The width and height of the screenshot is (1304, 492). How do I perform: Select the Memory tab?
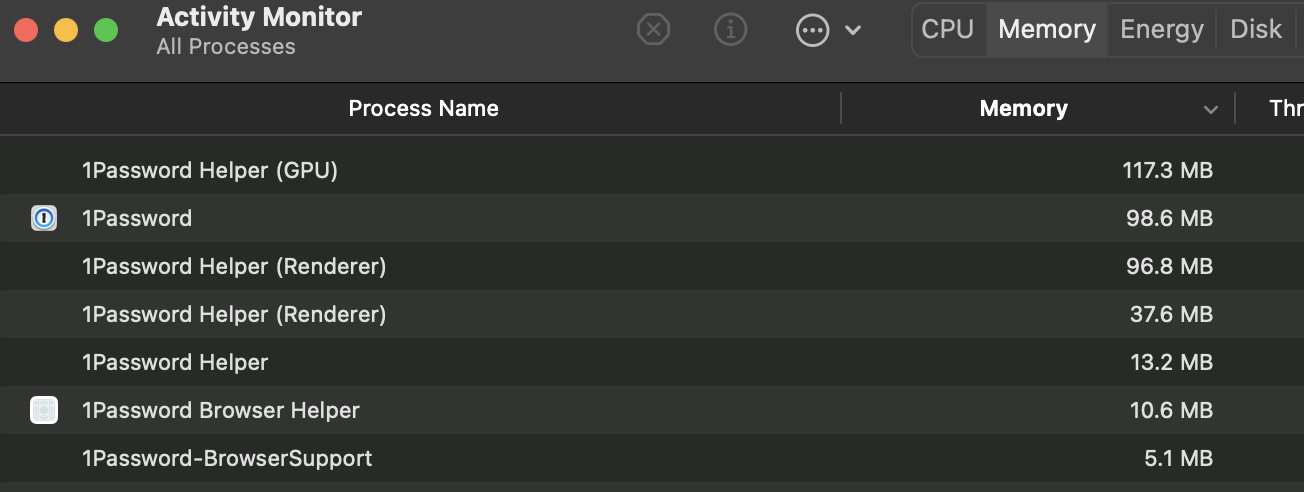click(x=1047, y=30)
